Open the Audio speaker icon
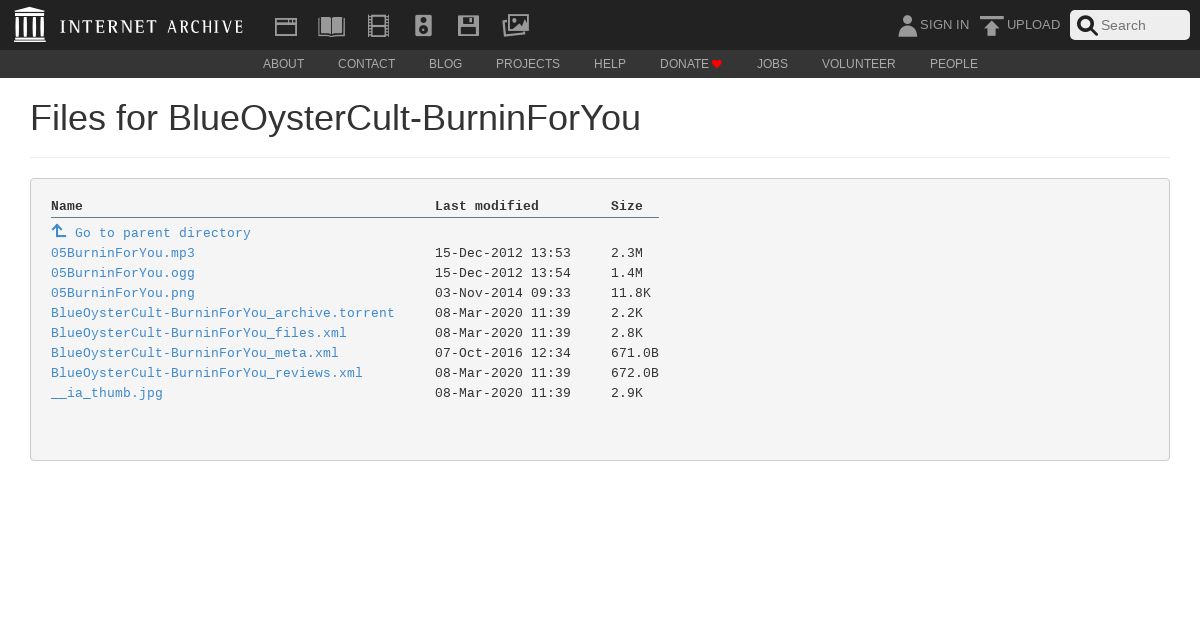1200x630 pixels. pyautogui.click(x=423, y=26)
